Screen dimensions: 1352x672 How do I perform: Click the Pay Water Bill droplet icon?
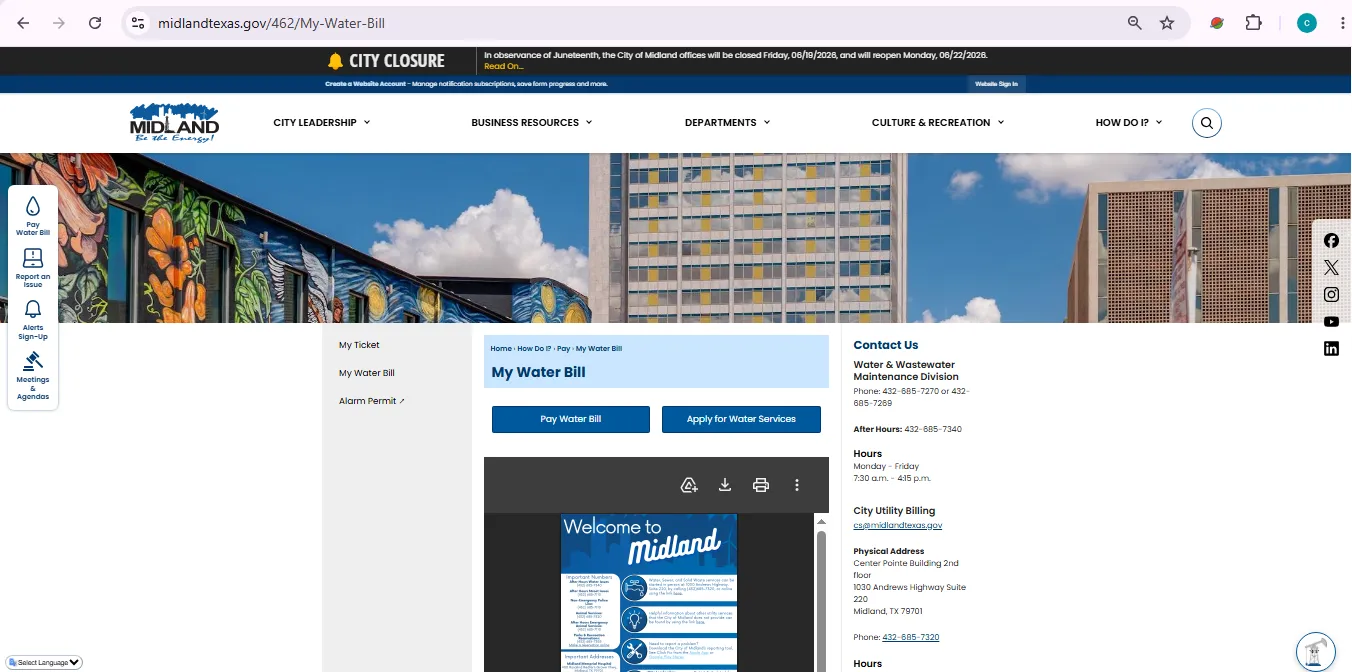[33, 206]
